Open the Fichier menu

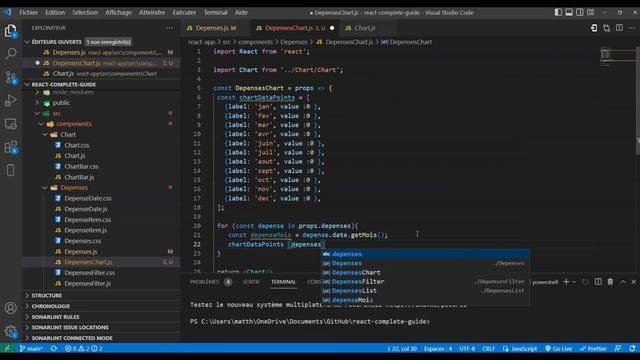point(28,13)
